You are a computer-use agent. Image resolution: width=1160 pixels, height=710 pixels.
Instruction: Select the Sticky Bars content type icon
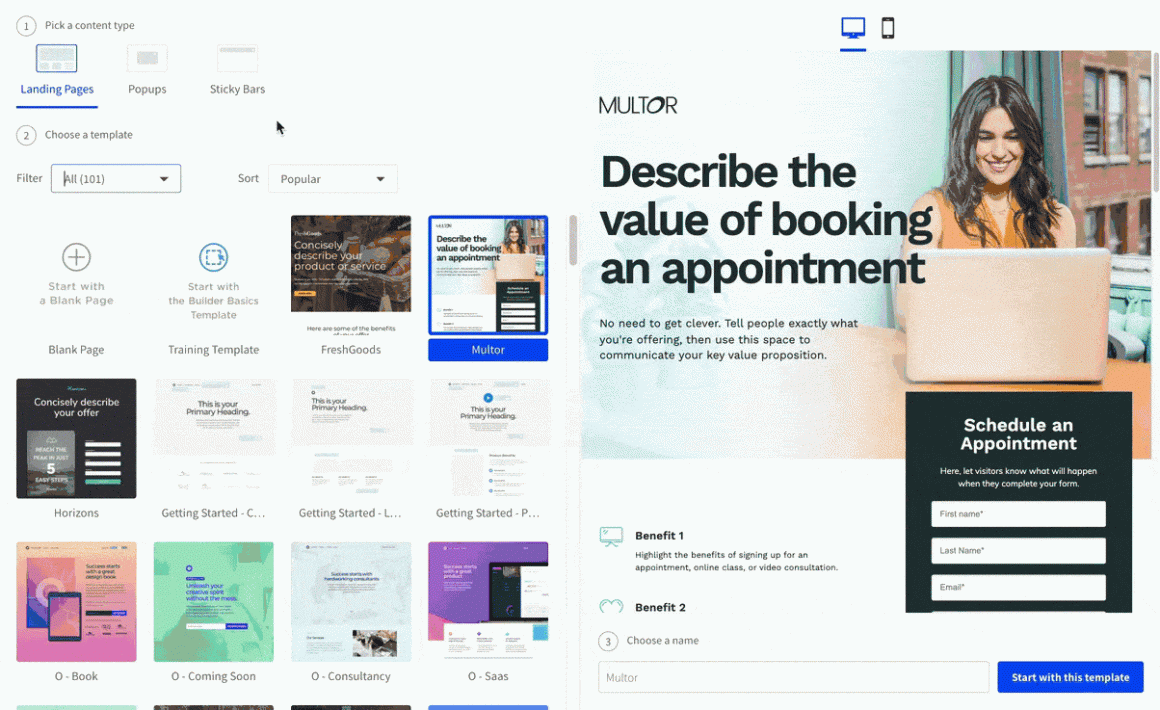[x=237, y=58]
